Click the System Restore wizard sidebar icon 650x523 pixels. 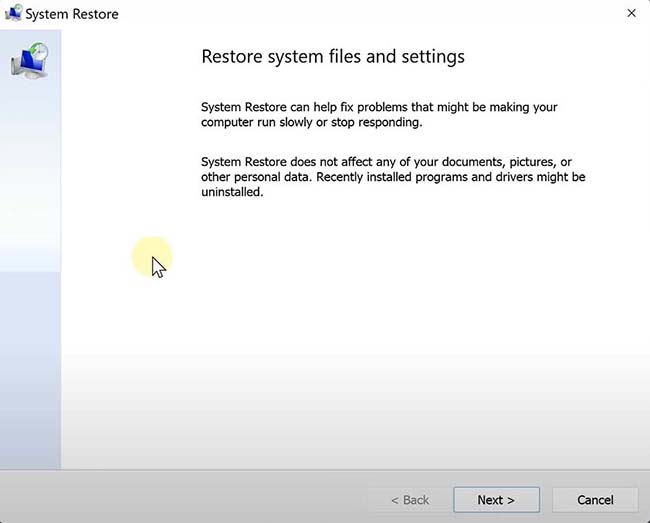coord(30,61)
